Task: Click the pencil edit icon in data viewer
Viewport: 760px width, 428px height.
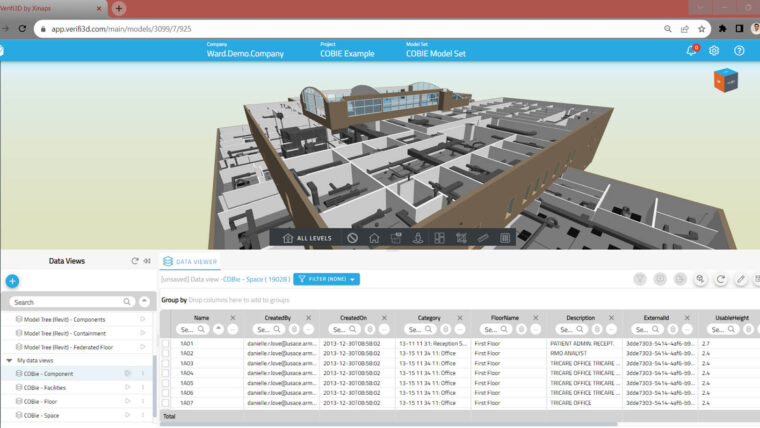Action: click(x=741, y=279)
